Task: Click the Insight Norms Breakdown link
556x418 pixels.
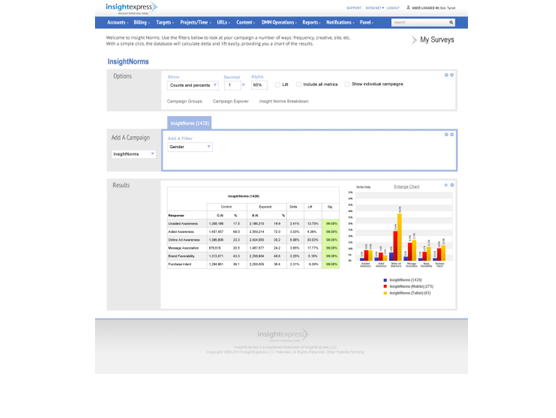Action: tap(284, 101)
